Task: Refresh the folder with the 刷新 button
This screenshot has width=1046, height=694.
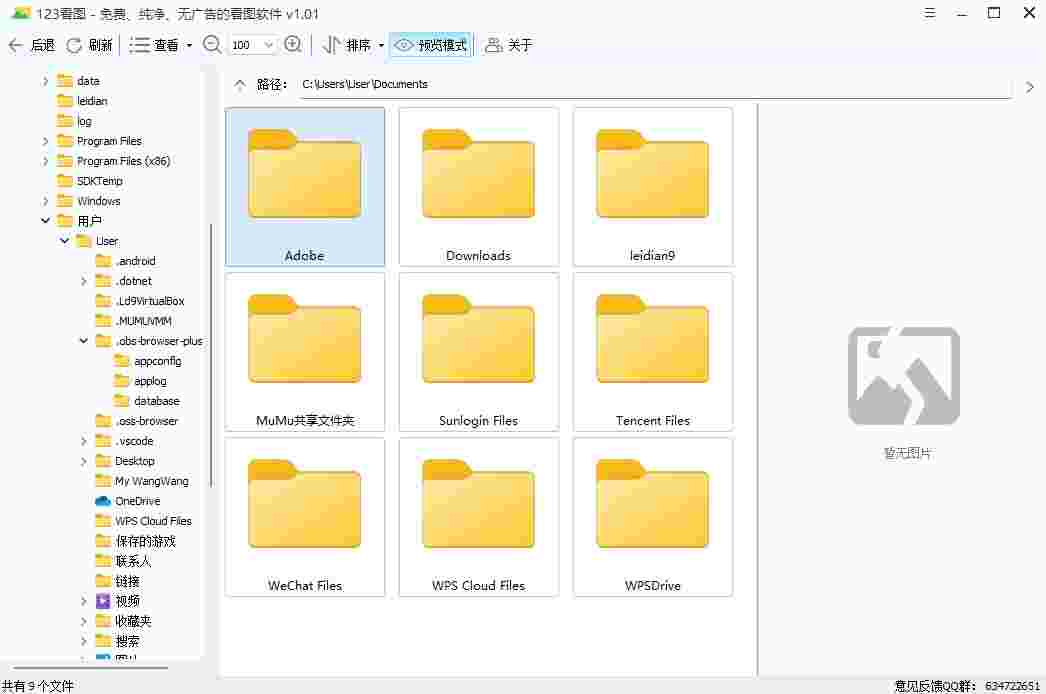Action: pyautogui.click(x=89, y=45)
